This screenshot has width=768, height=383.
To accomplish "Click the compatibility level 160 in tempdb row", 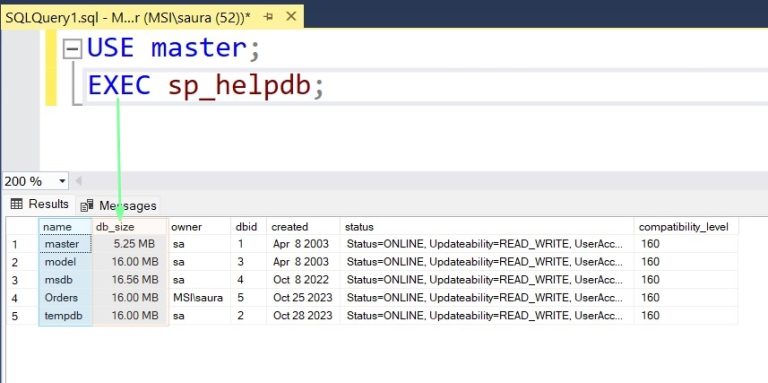I will [x=686, y=316].
